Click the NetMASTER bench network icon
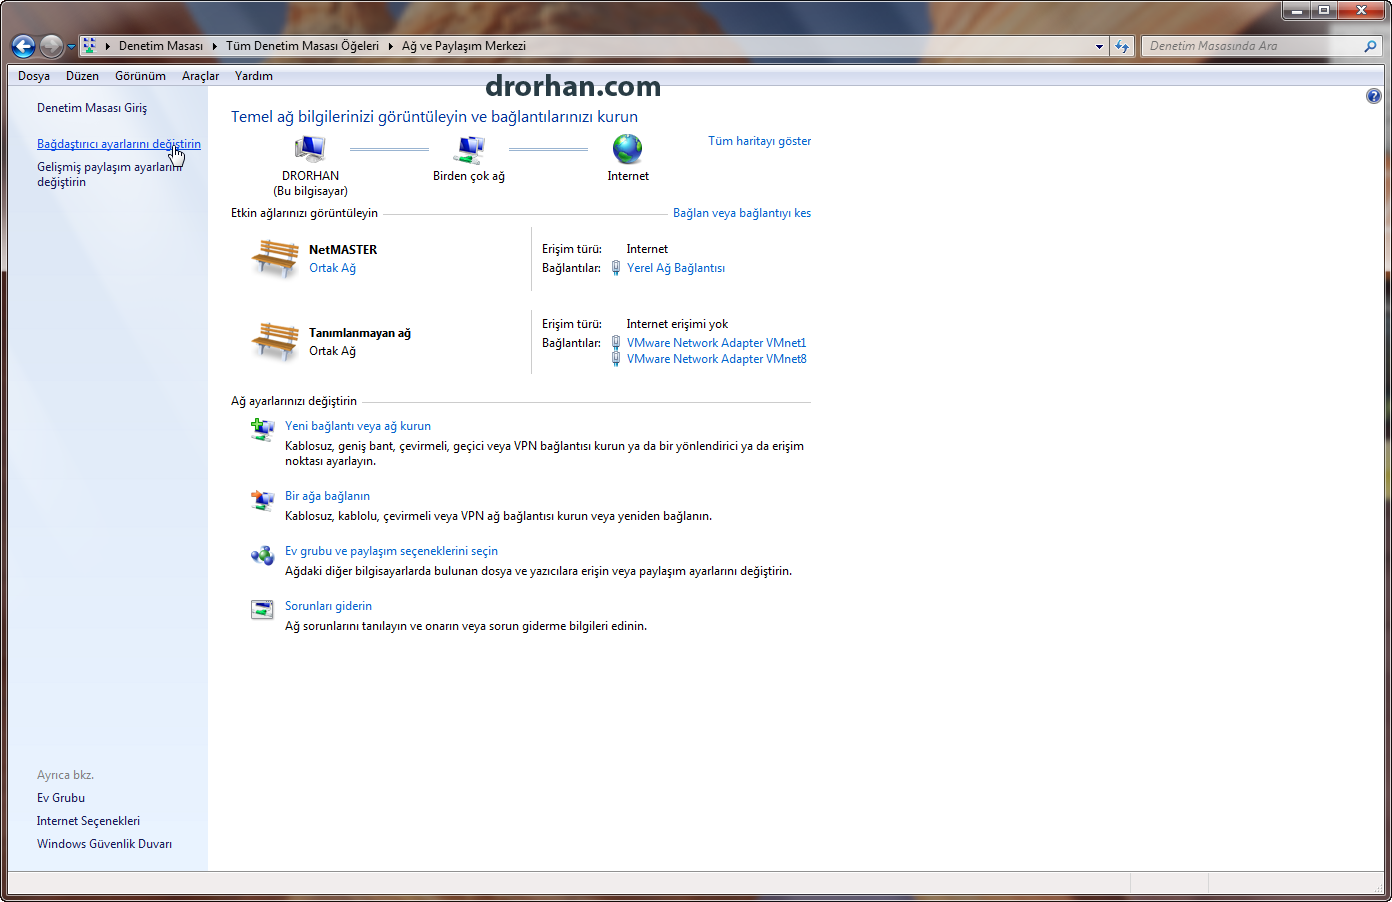1392x902 pixels. tap(275, 258)
